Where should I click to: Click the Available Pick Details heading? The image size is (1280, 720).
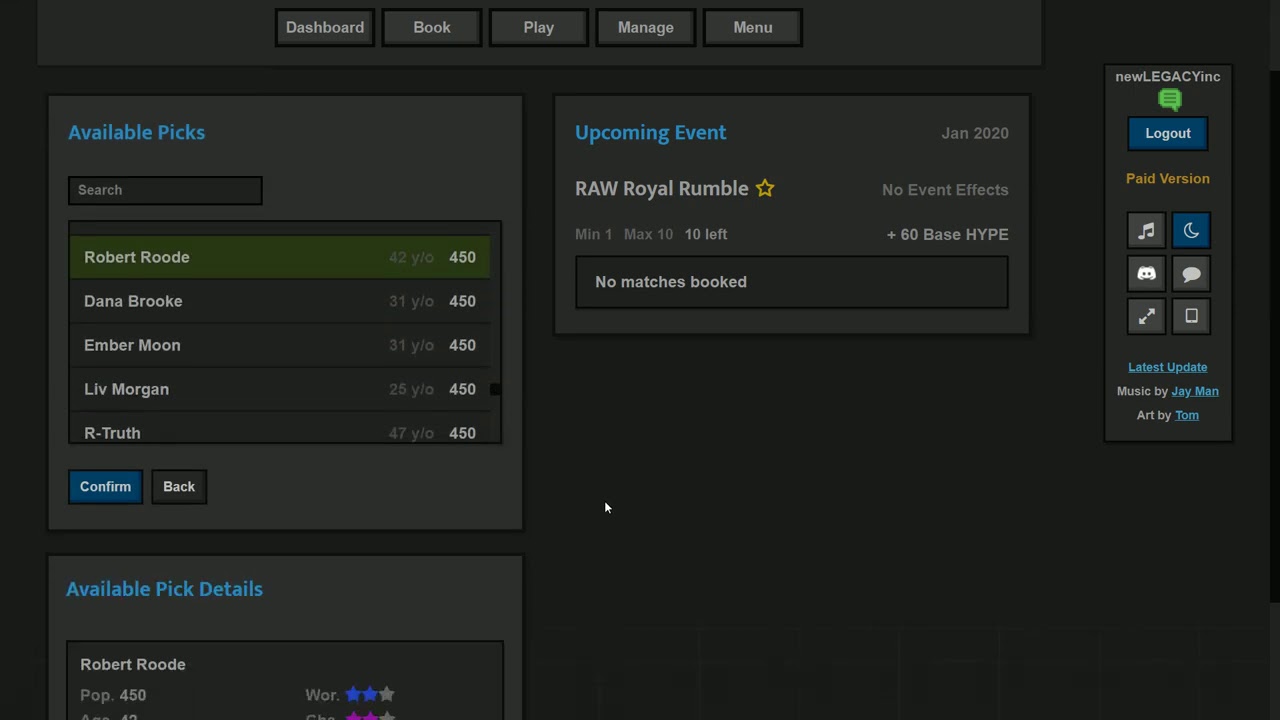click(165, 589)
